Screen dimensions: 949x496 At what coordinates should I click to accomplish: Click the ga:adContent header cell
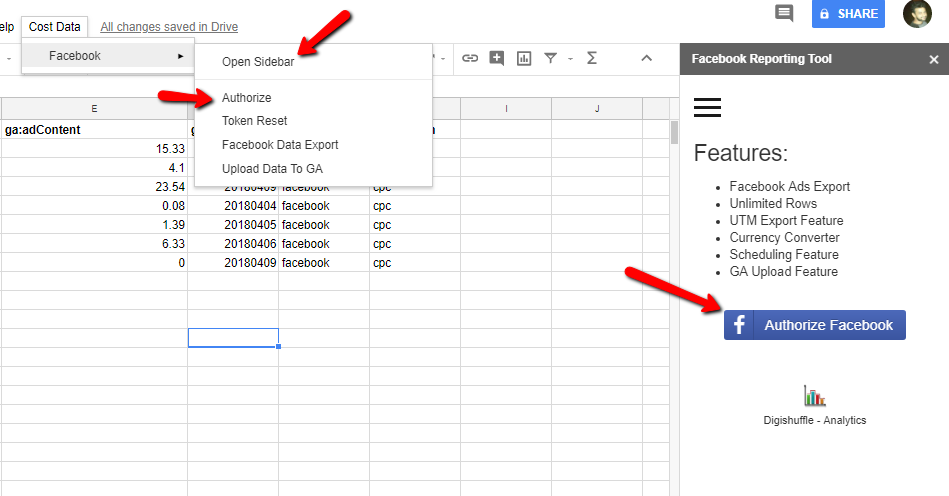(x=94, y=129)
